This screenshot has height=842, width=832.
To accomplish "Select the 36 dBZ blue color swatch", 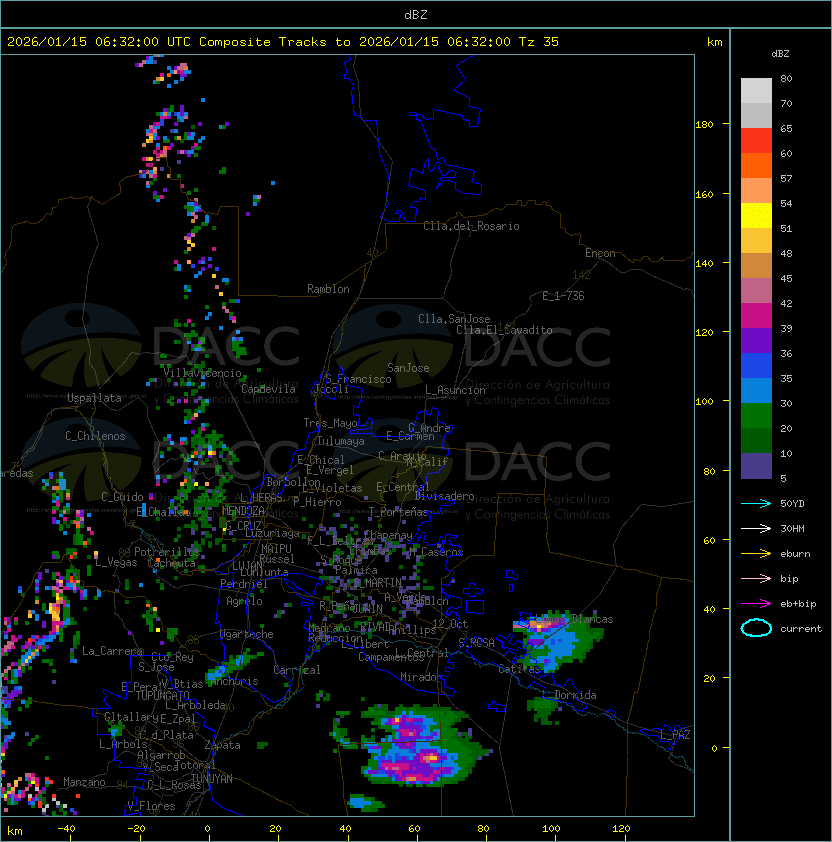I will click(x=756, y=365).
